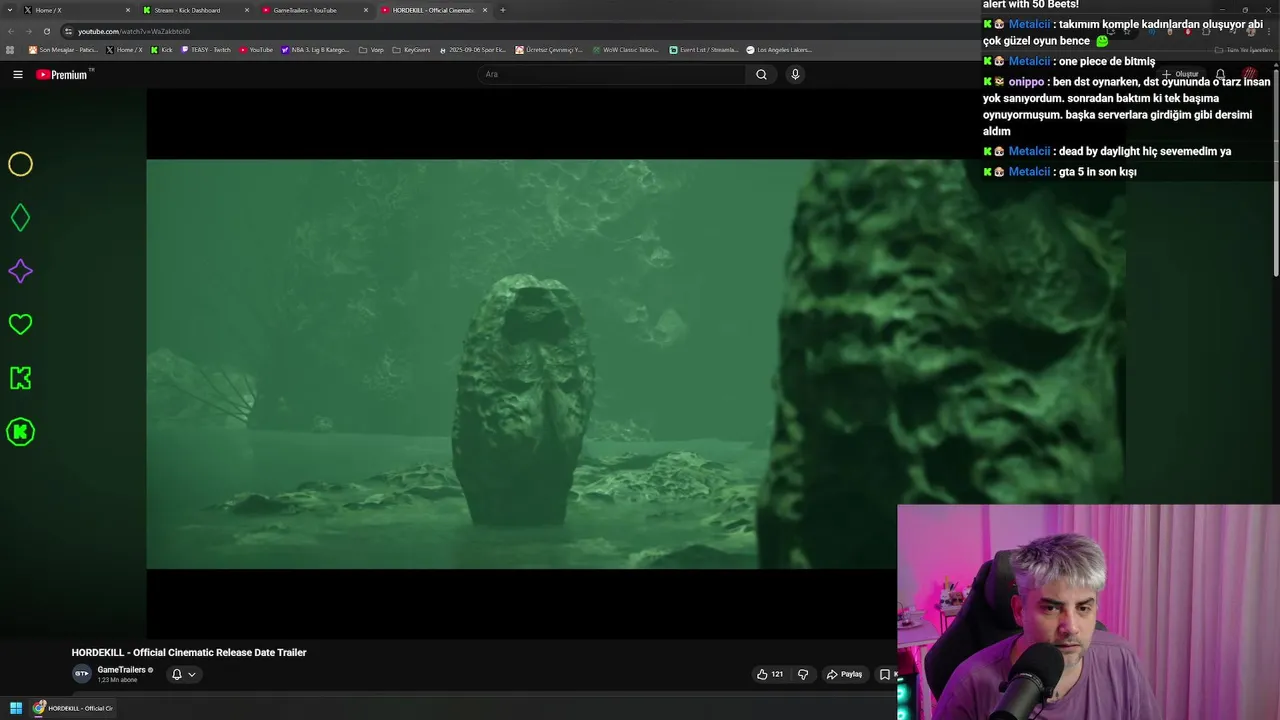Image resolution: width=1280 pixels, height=720 pixels.
Task: Open Ücretsiz Çevrimiçi bookmark
Action: click(549, 50)
